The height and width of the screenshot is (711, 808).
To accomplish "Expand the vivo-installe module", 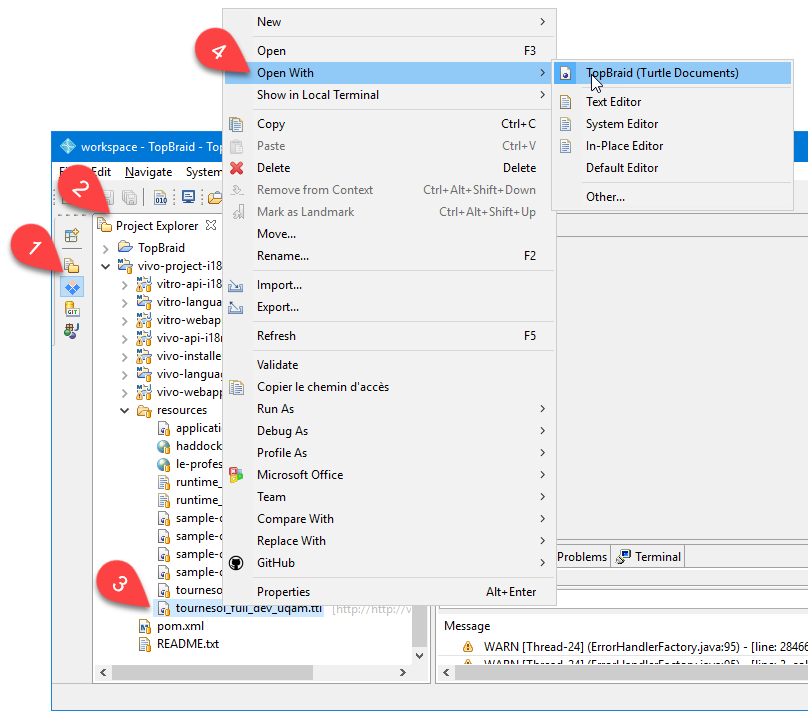I will click(124, 357).
